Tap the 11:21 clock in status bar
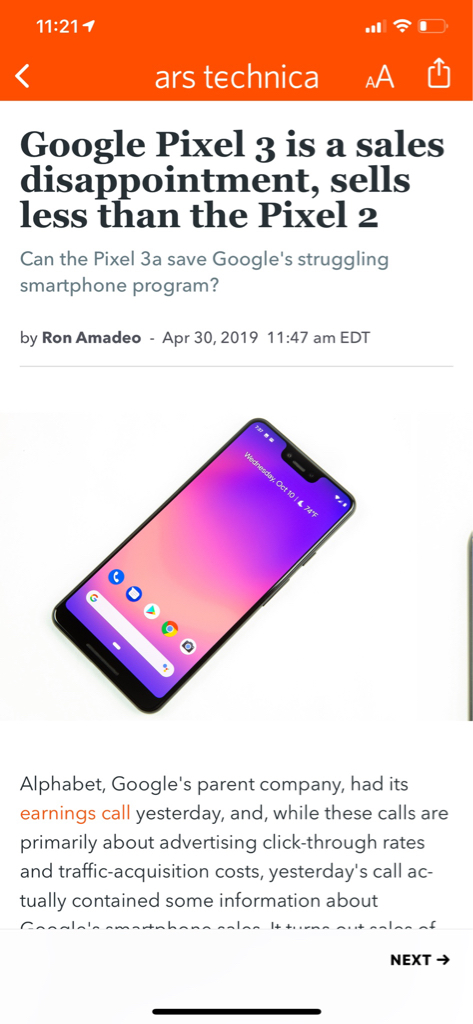The height and width of the screenshot is (1024, 473). [x=57, y=27]
